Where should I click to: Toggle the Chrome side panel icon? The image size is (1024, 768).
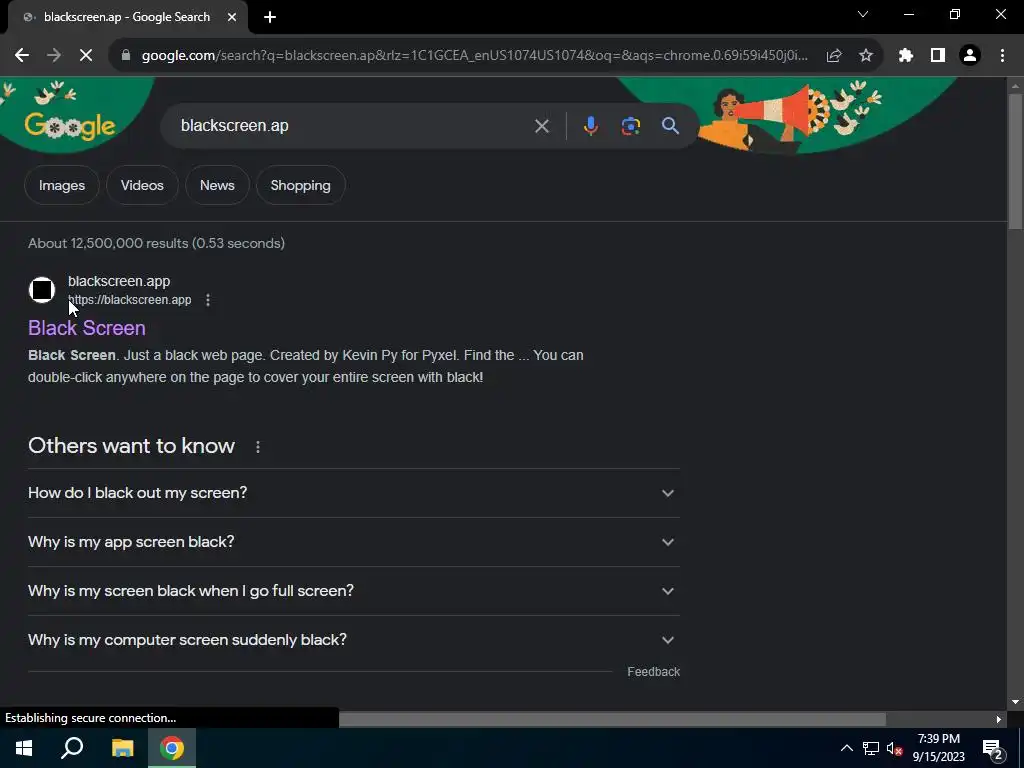click(x=938, y=56)
